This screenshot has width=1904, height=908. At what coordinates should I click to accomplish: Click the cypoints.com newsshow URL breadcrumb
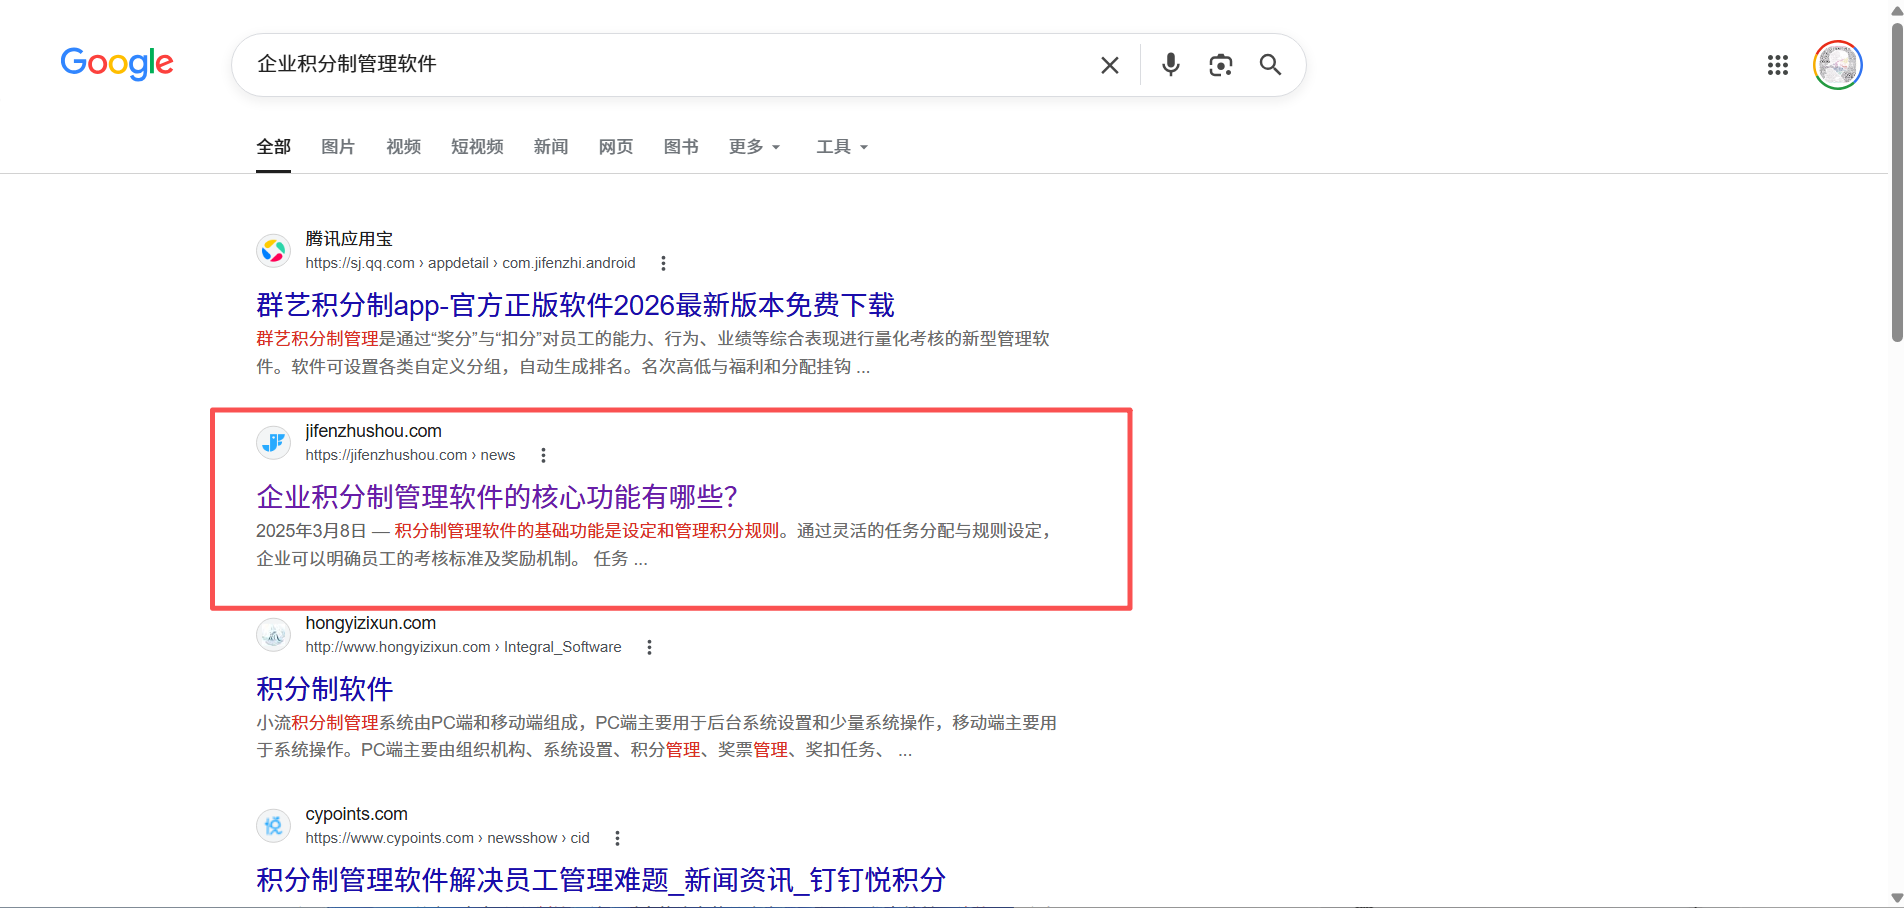[x=447, y=838]
